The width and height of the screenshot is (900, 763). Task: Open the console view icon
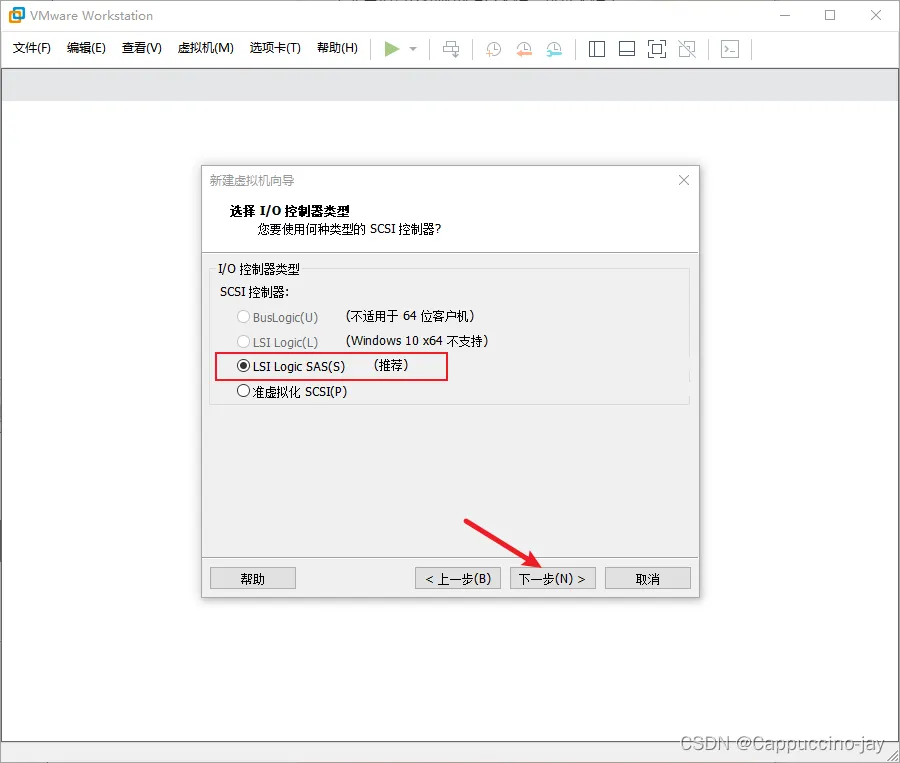coord(730,49)
